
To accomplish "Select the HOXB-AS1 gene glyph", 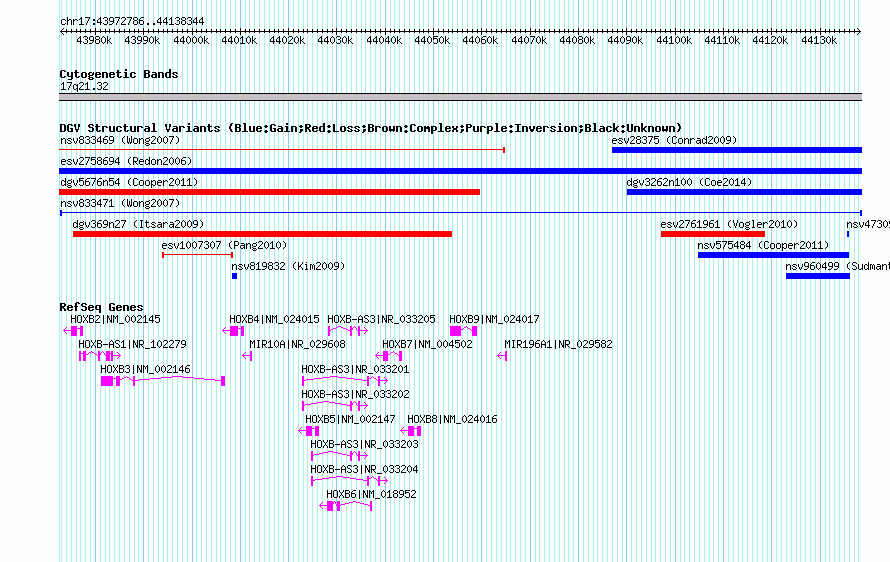I will (x=100, y=356).
